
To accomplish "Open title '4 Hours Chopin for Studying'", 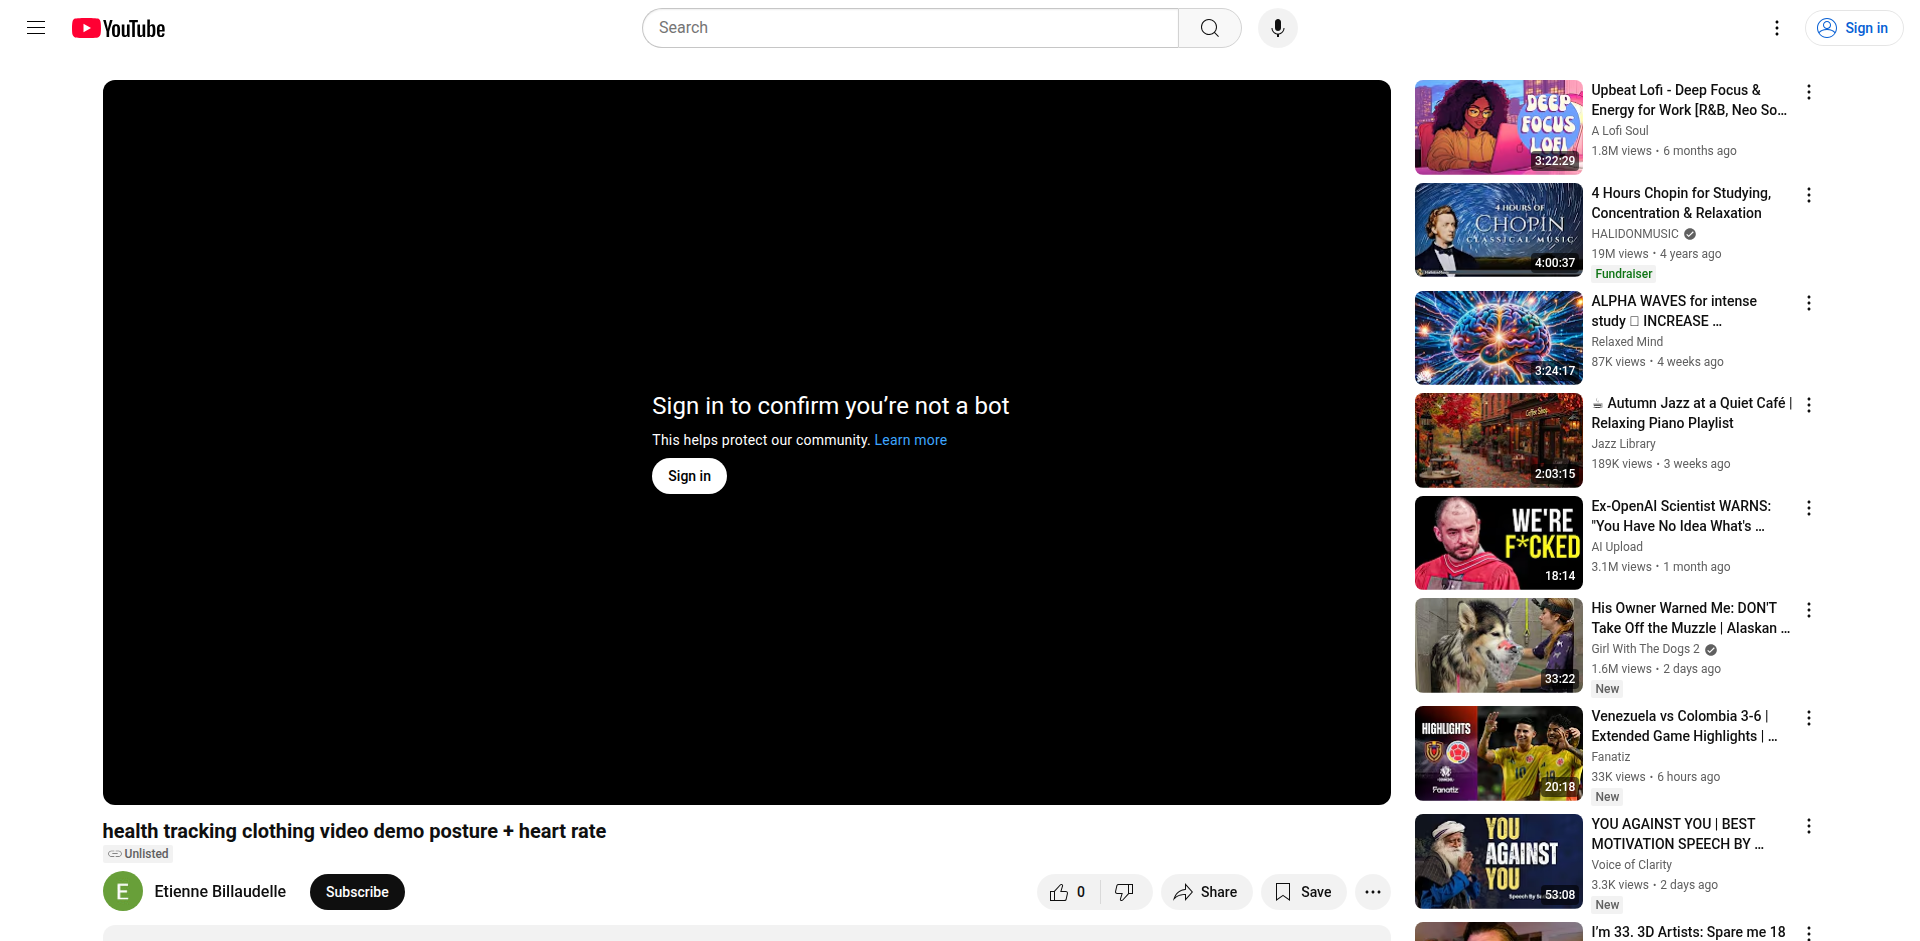I will (x=1681, y=203).
